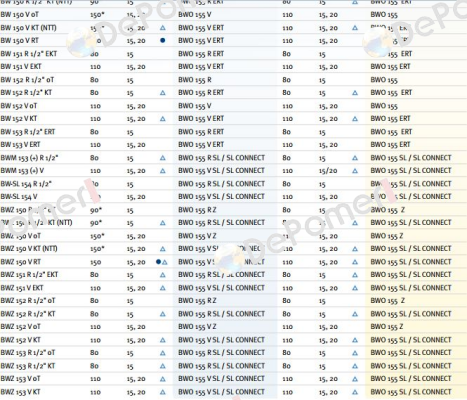Pick first triangle in BWZ 151 R 1/2" EKT row
The image size is (467, 400).
point(163,275)
